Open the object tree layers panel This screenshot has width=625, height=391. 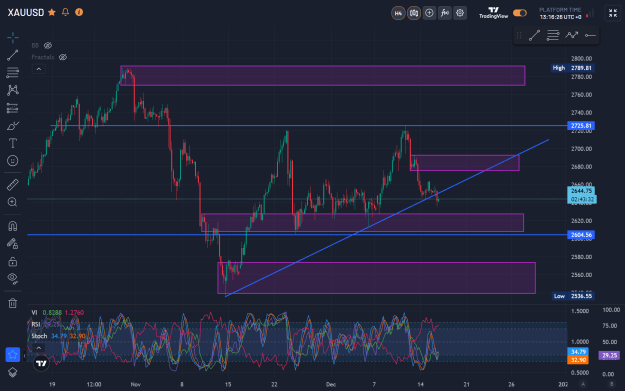[x=12, y=372]
